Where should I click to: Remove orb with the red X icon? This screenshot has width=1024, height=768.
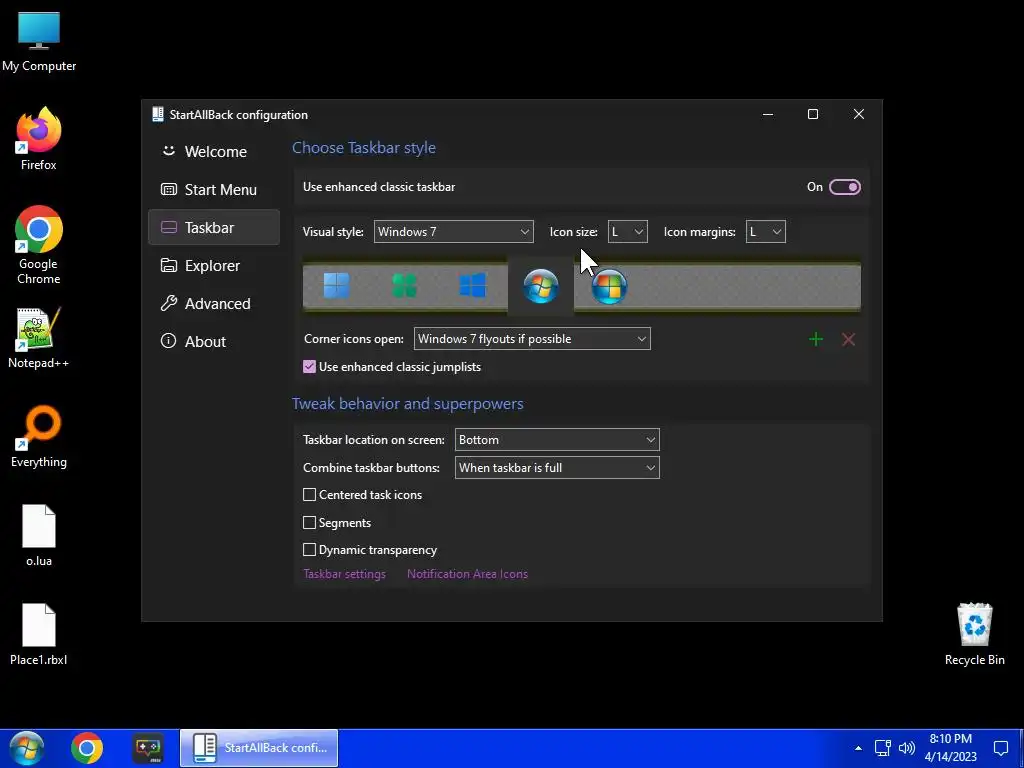click(848, 339)
